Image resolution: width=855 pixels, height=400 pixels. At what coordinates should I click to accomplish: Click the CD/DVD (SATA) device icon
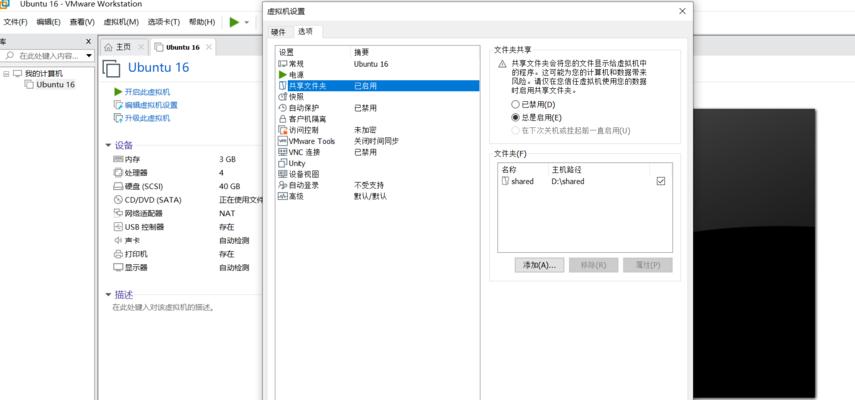tap(118, 200)
